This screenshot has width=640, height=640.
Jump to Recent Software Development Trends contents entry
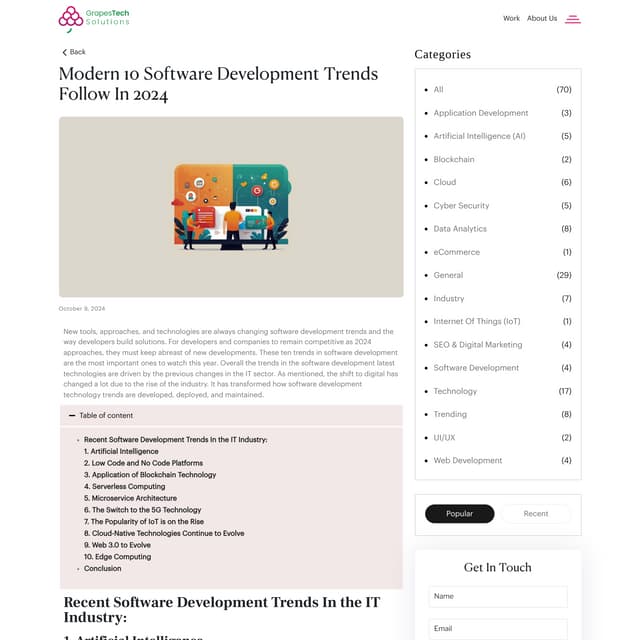pyautogui.click(x=176, y=440)
